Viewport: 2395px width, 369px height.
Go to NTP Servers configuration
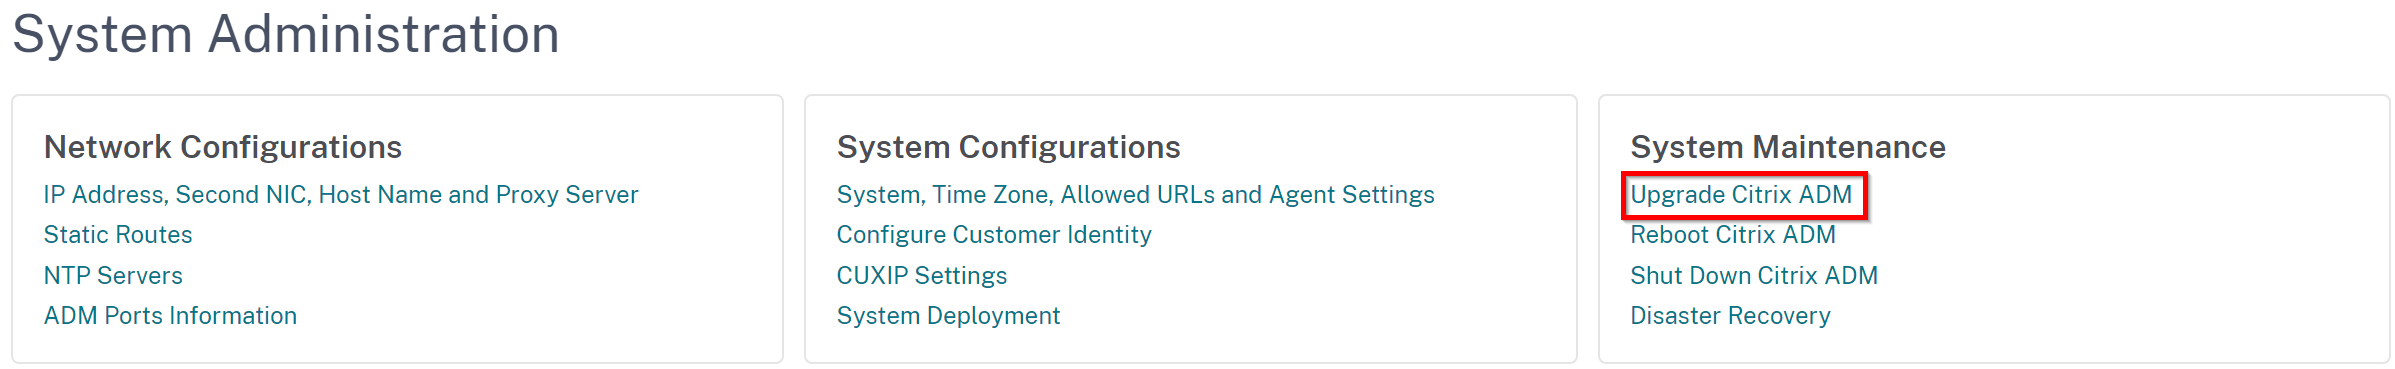(x=113, y=276)
